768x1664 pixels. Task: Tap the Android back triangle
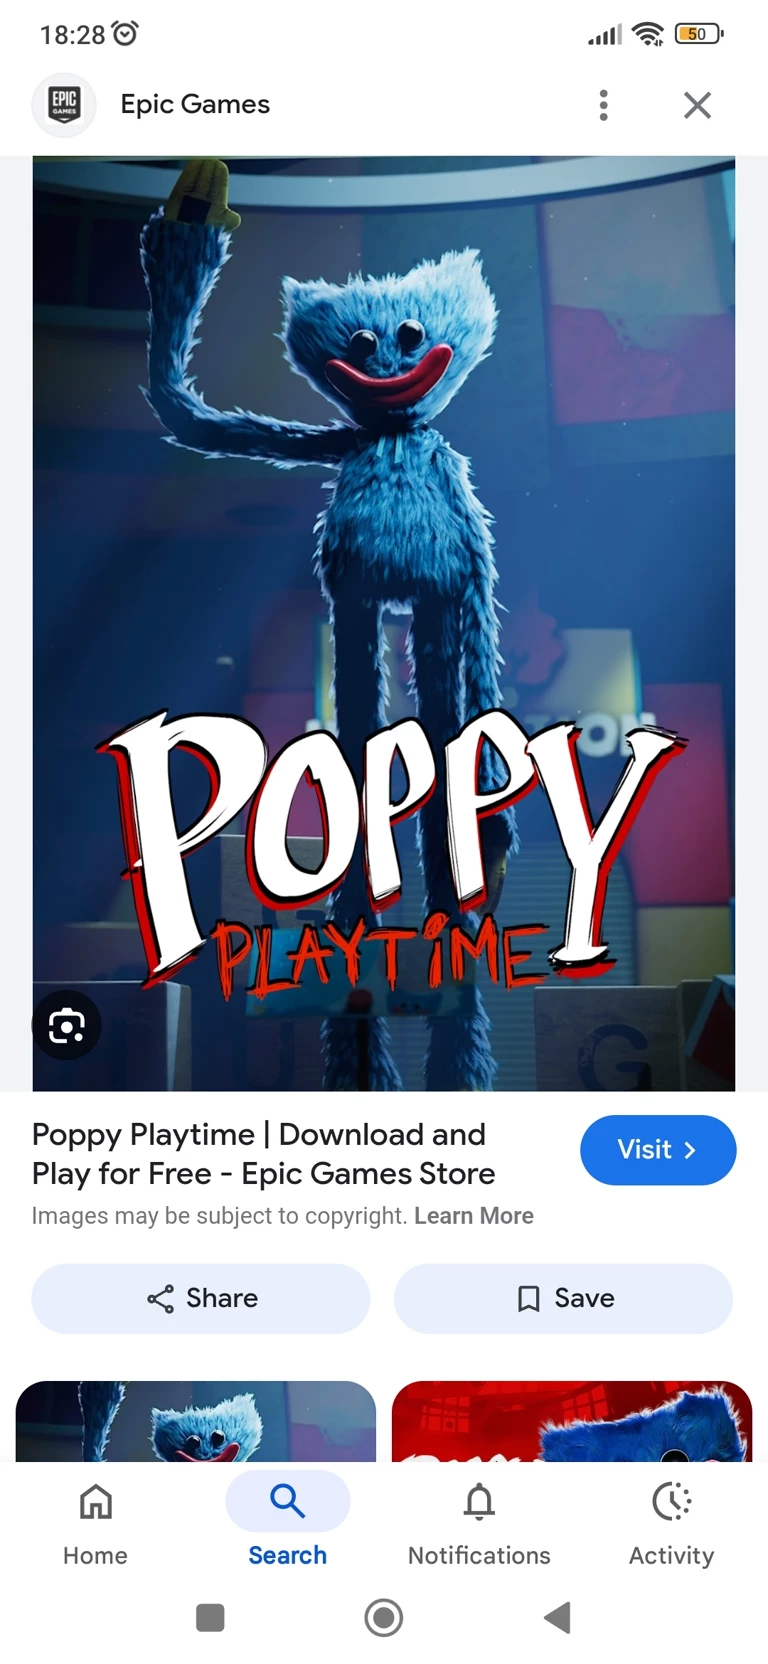557,1617
